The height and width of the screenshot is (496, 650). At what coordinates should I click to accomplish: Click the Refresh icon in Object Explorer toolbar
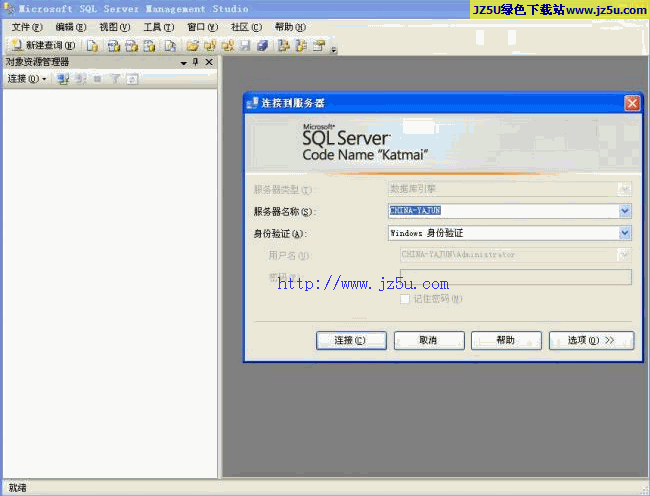[132, 79]
